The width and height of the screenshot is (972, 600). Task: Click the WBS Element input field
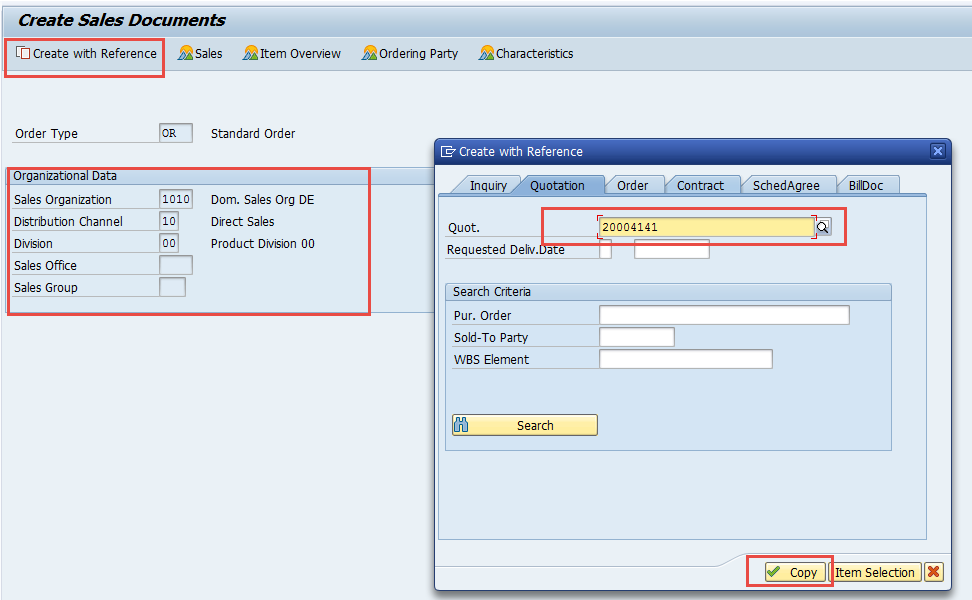[x=686, y=359]
